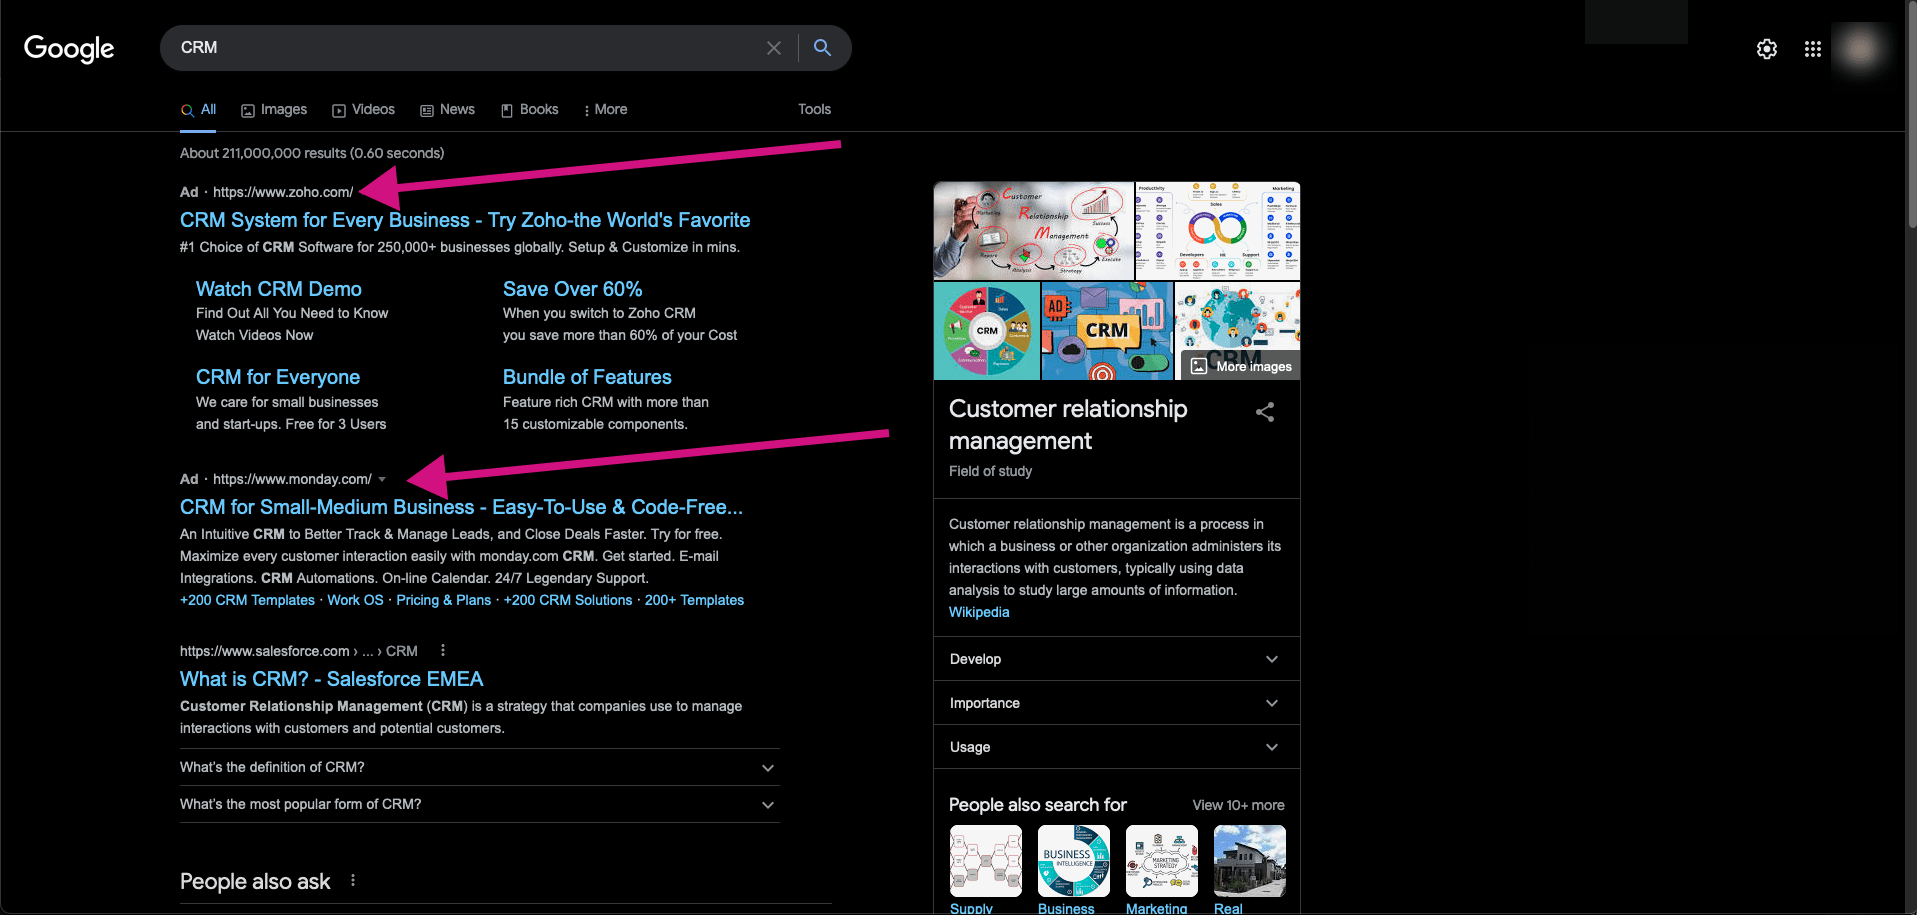Click the magnifying glass search button
Viewport: 1917px width, 915px height.
point(822,47)
